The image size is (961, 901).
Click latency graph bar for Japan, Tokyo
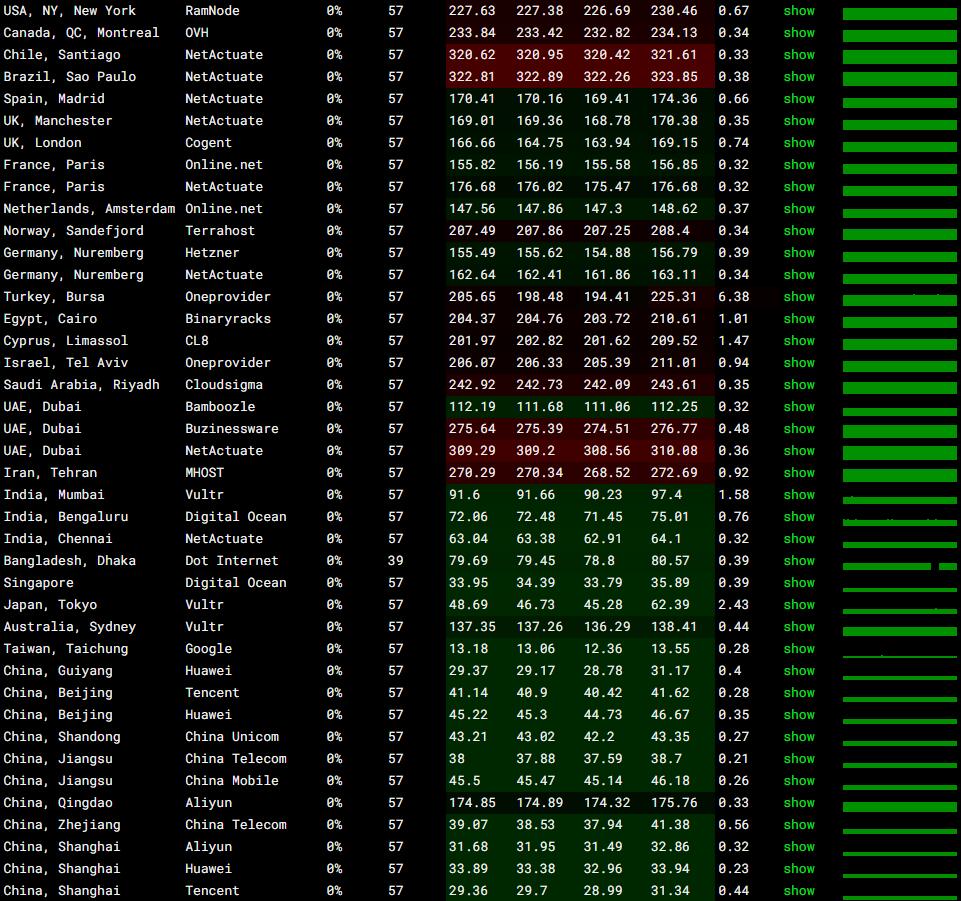click(x=900, y=612)
